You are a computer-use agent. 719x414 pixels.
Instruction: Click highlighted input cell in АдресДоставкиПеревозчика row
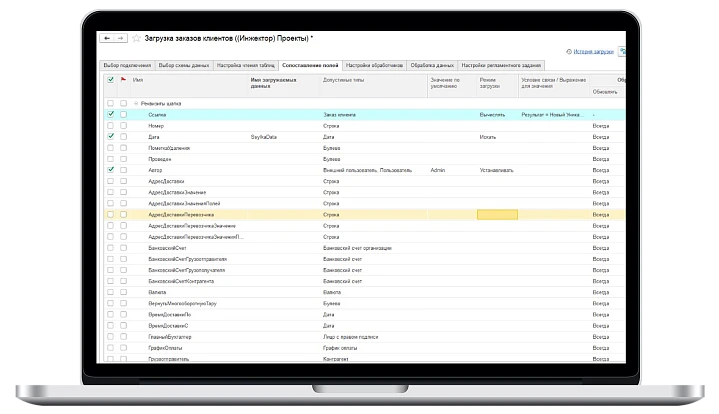coord(497,214)
